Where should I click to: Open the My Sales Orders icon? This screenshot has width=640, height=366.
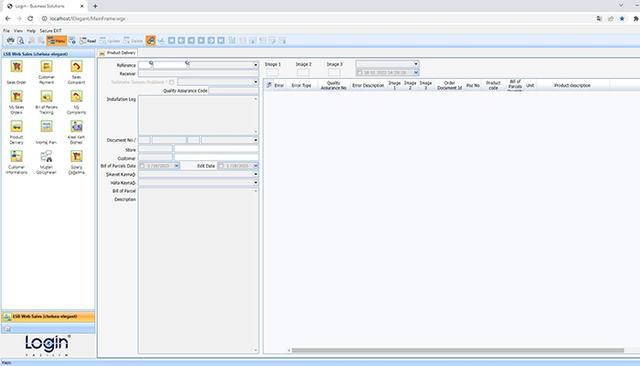(x=16, y=97)
